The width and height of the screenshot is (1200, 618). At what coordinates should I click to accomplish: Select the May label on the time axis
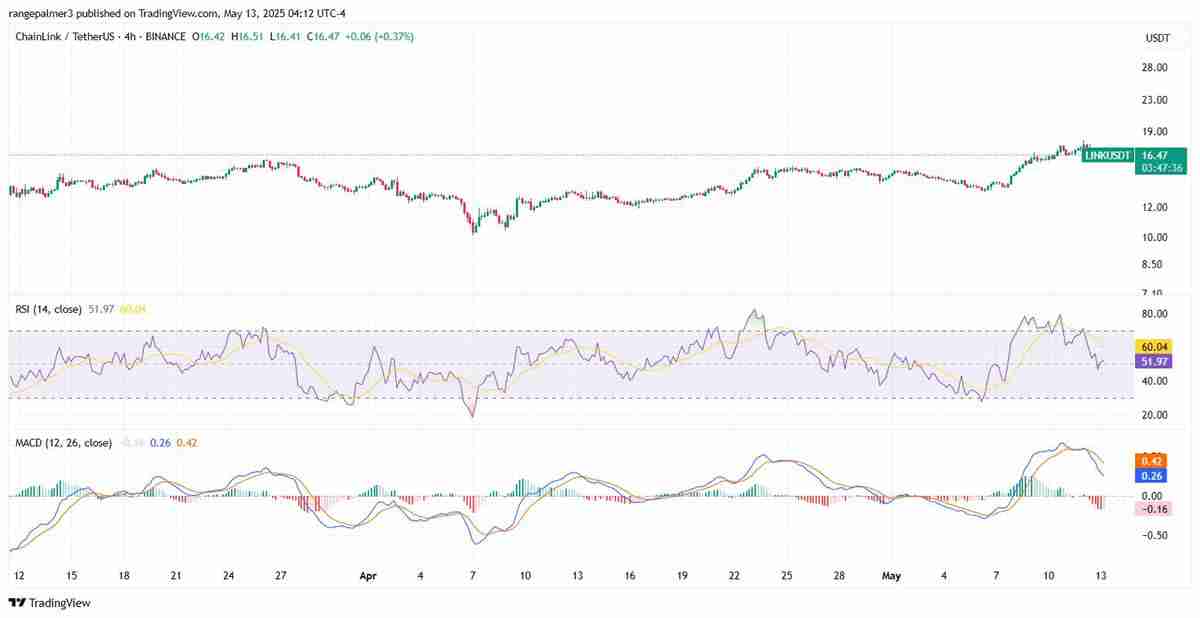pyautogui.click(x=891, y=576)
